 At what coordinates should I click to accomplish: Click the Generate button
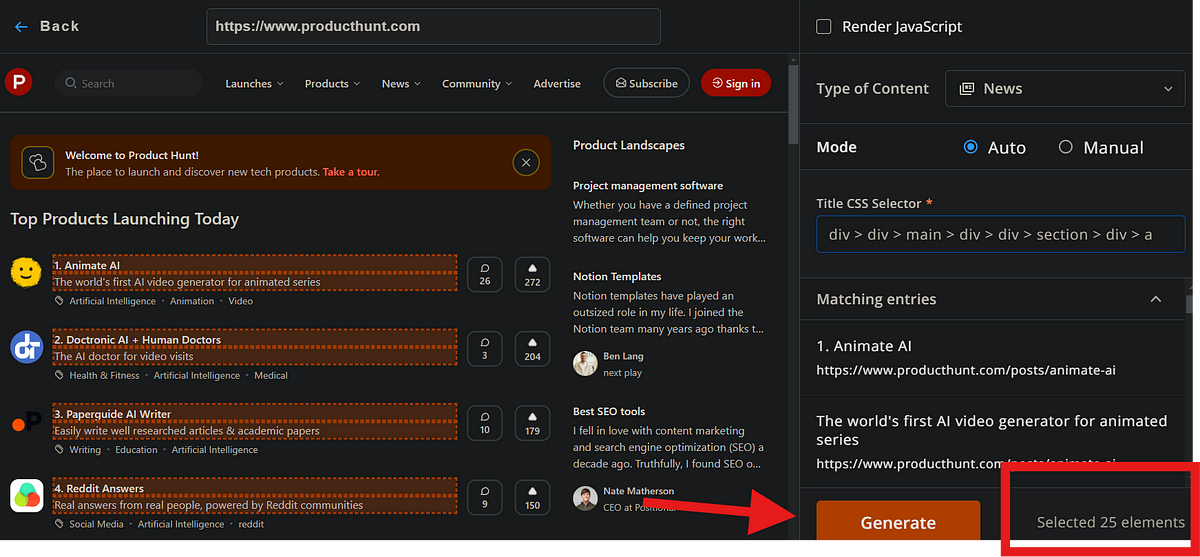click(898, 522)
